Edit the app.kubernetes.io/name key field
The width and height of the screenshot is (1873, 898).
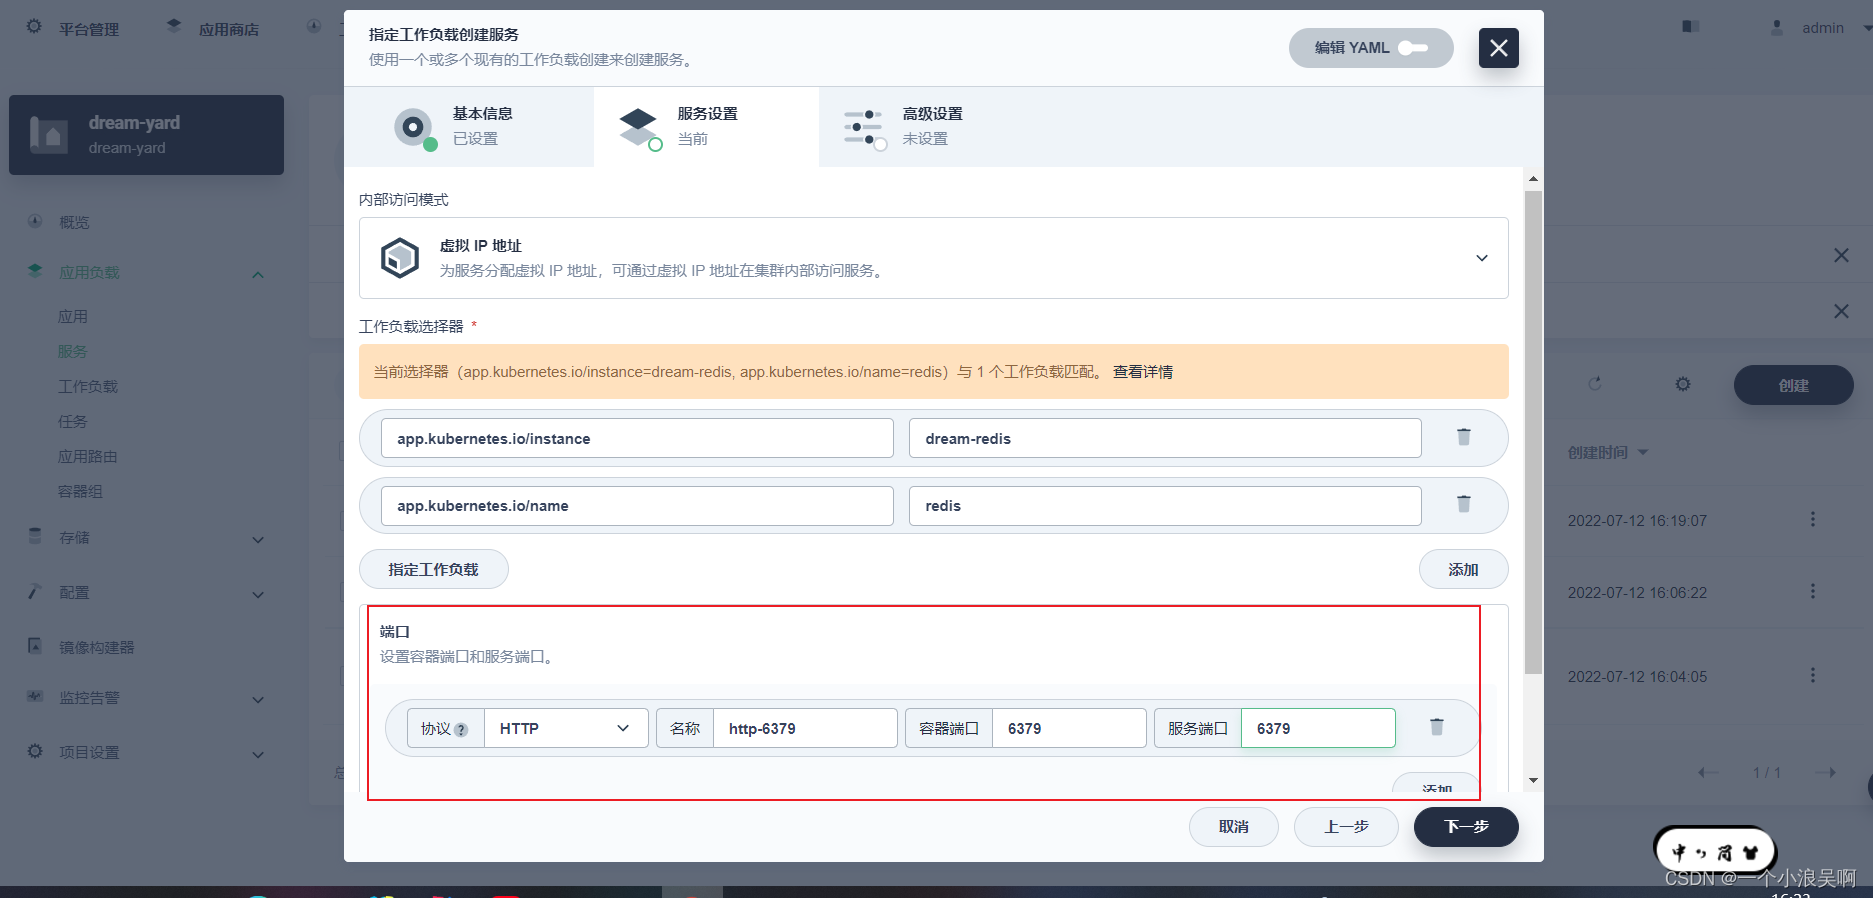tap(637, 506)
